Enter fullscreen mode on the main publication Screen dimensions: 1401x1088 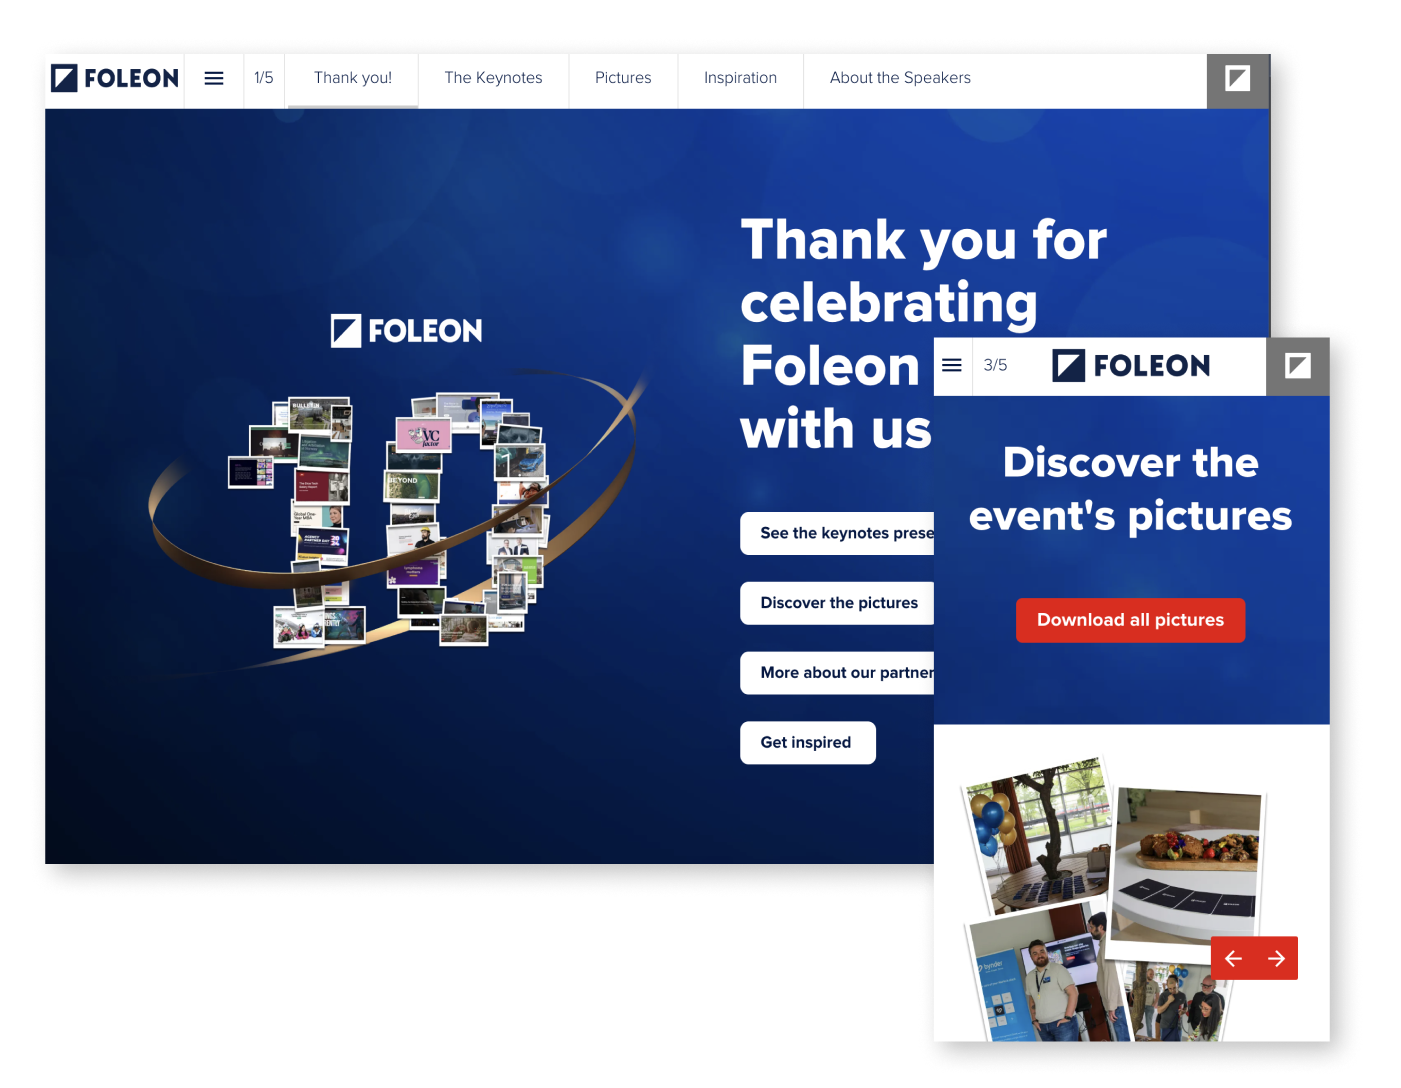pyautogui.click(x=1237, y=78)
